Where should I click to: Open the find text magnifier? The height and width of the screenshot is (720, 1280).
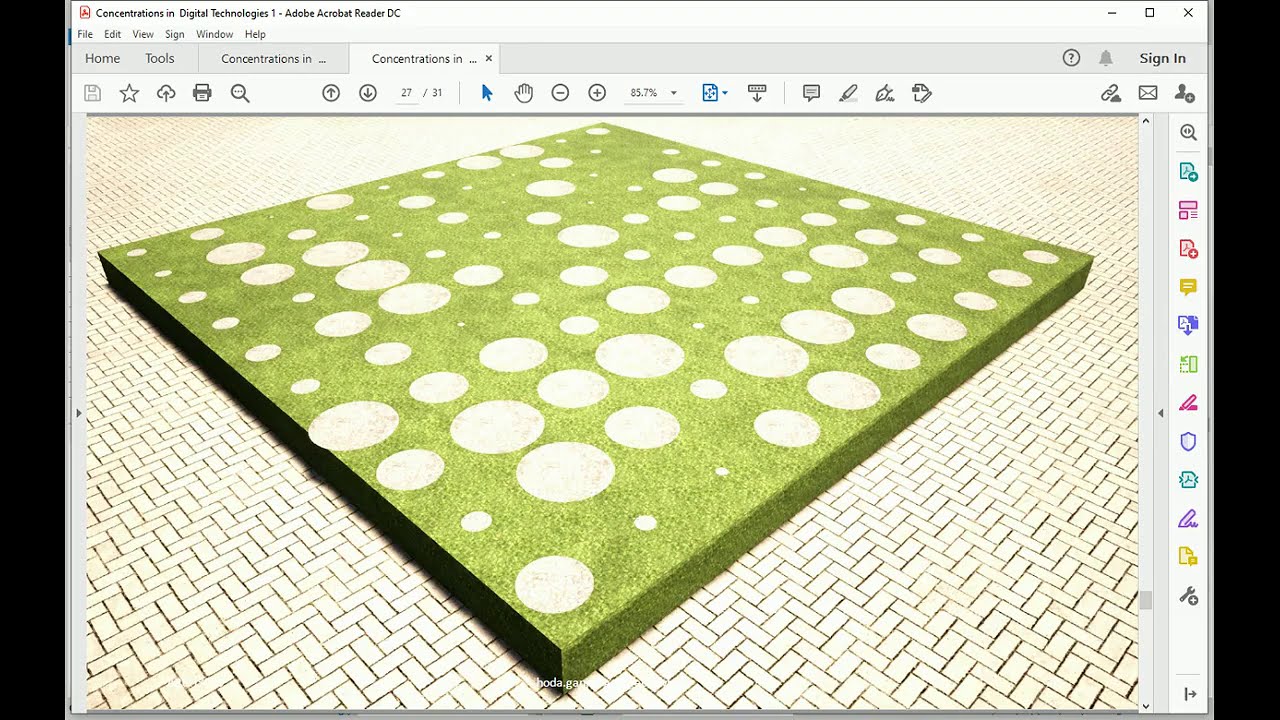click(x=240, y=93)
